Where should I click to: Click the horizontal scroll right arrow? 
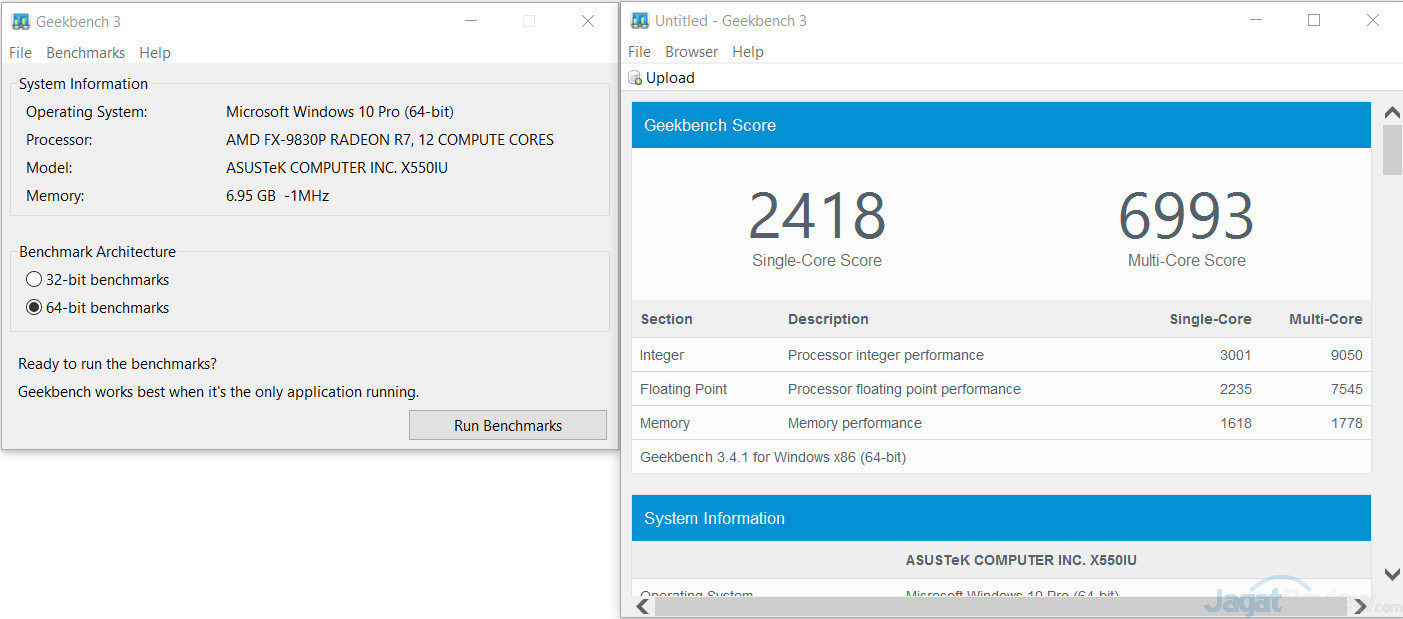[1360, 606]
